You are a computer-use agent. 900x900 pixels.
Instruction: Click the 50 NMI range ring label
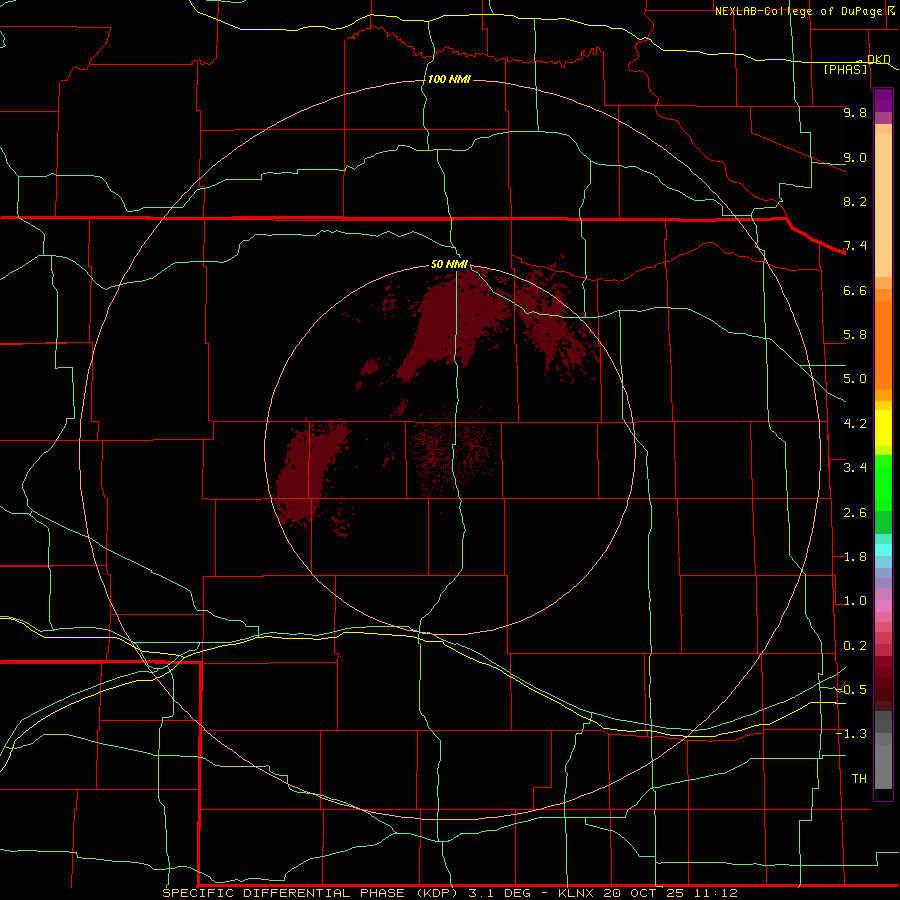[449, 264]
